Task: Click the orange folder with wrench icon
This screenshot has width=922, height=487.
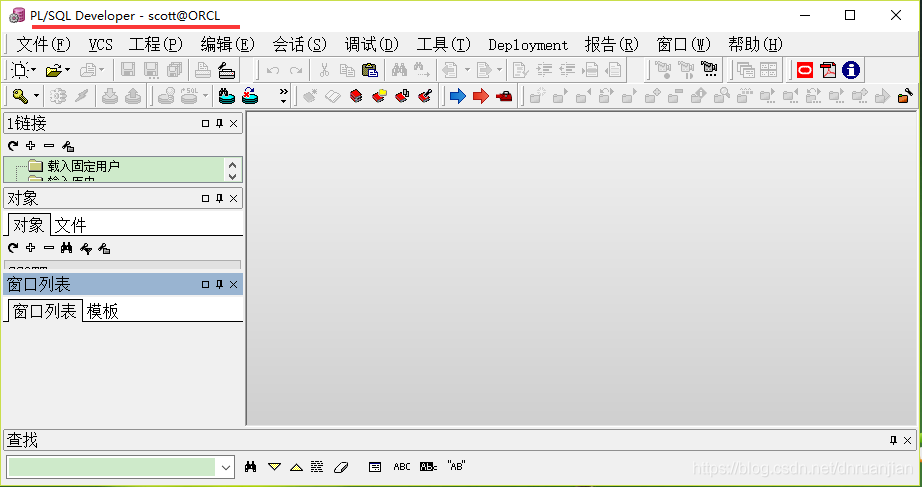Action: [x=905, y=96]
